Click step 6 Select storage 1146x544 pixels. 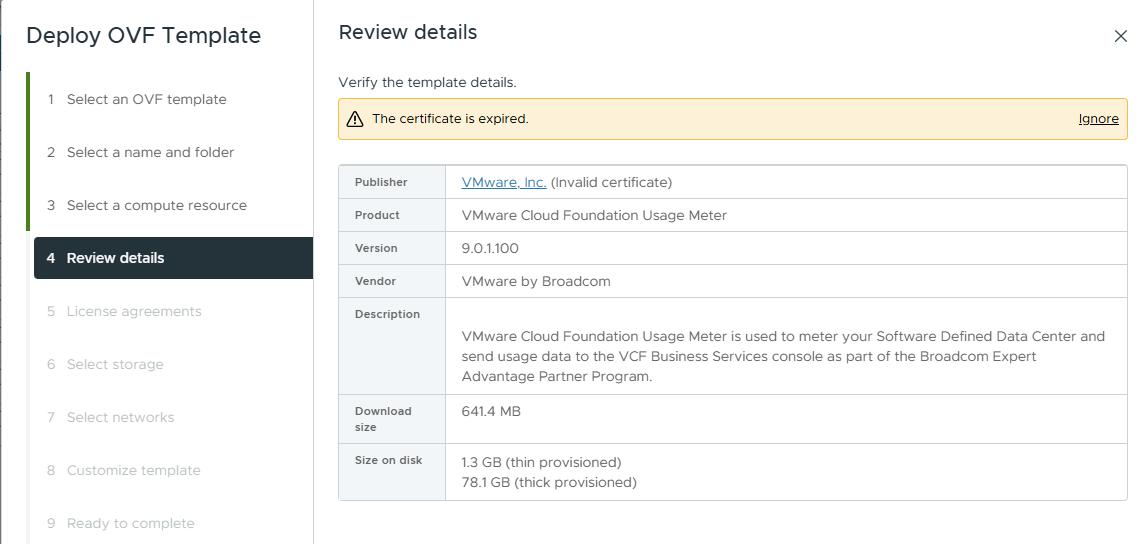coord(115,364)
